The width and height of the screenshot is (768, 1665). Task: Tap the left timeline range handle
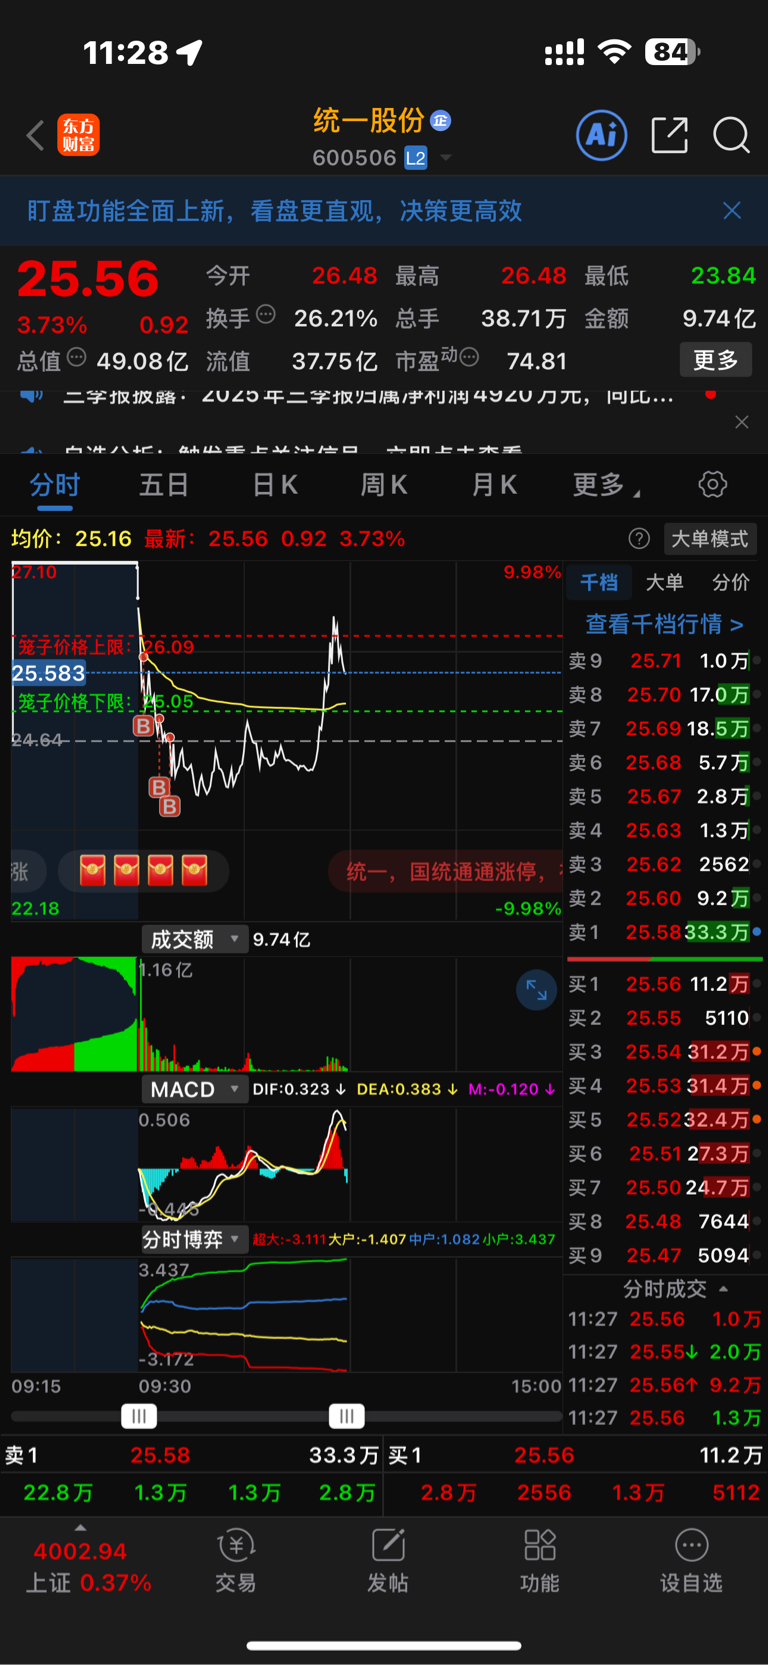[139, 1416]
